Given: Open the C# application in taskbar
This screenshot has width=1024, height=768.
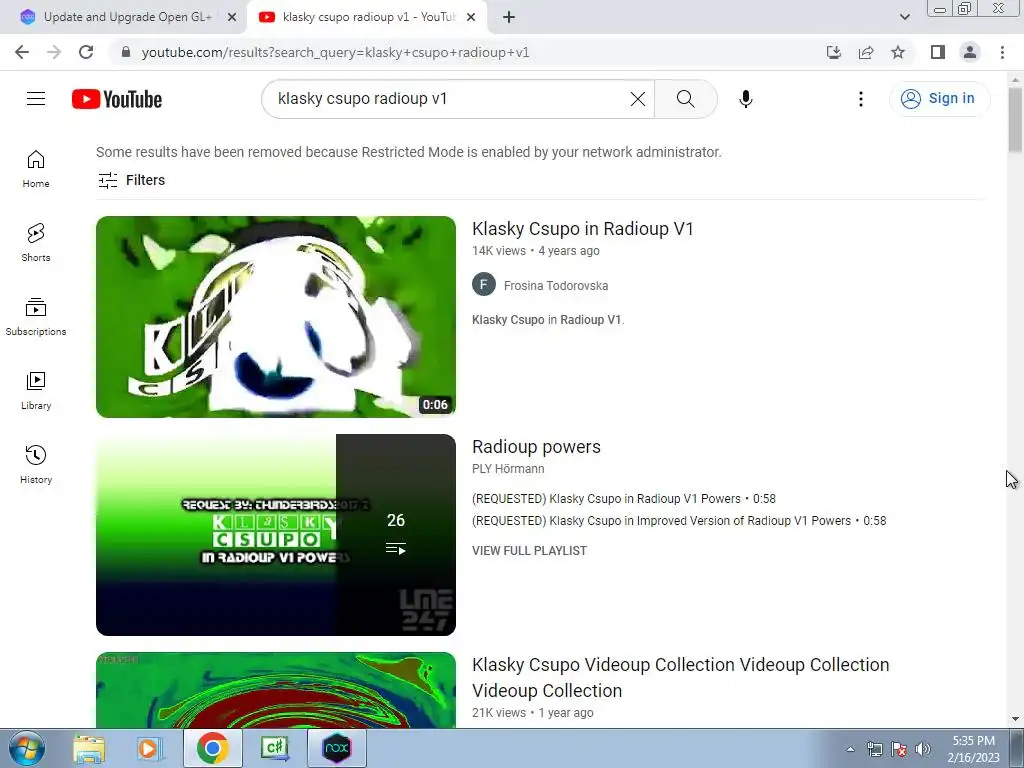Looking at the screenshot, I should (x=276, y=748).
